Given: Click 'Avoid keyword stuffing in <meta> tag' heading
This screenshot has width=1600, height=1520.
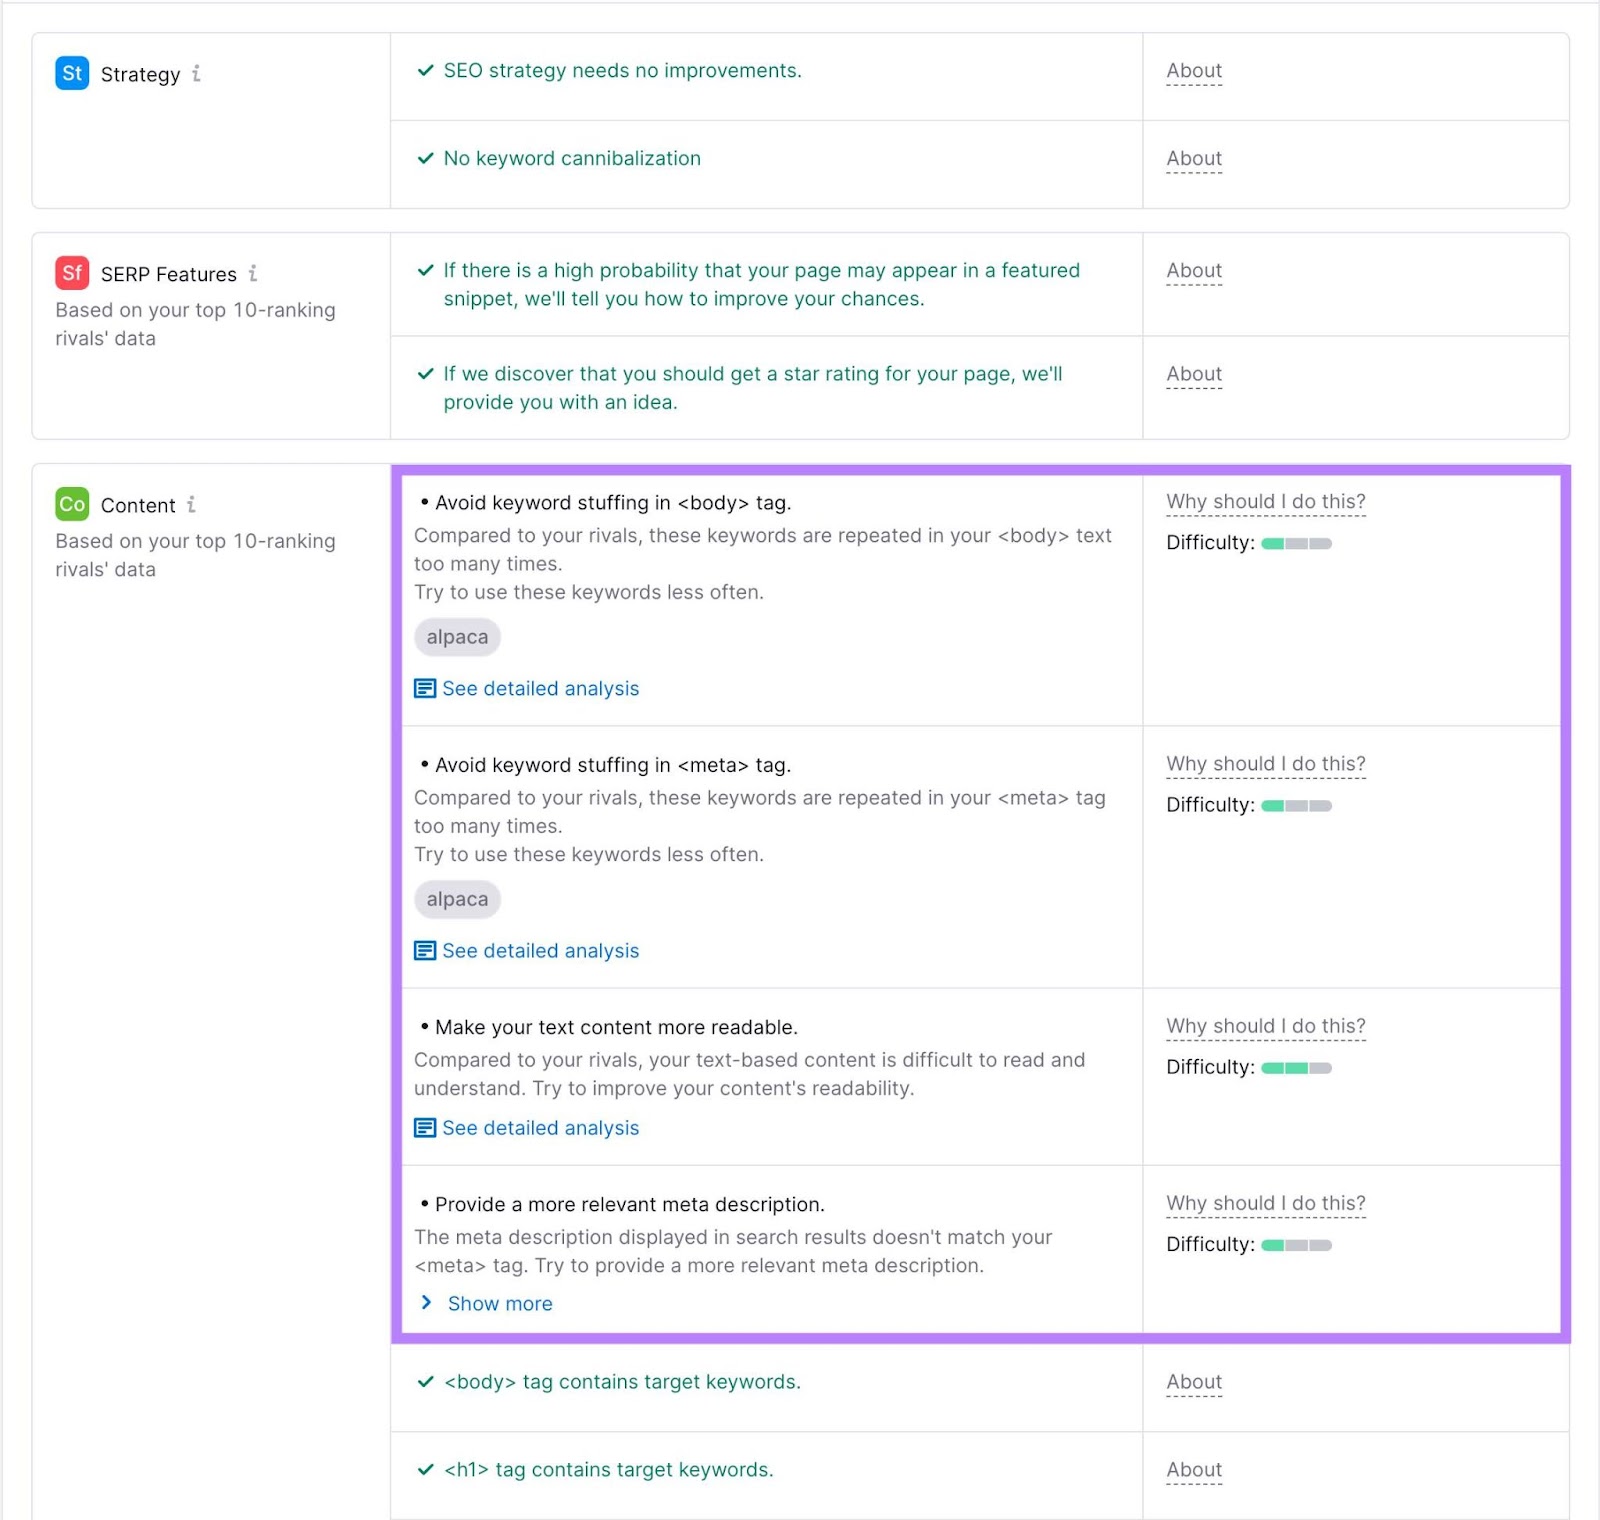Looking at the screenshot, I should point(613,764).
